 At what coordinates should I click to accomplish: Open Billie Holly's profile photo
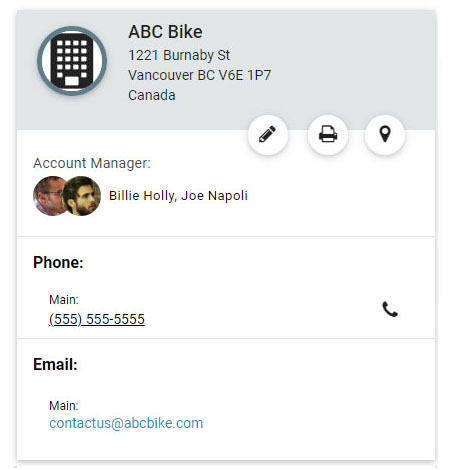[49, 196]
